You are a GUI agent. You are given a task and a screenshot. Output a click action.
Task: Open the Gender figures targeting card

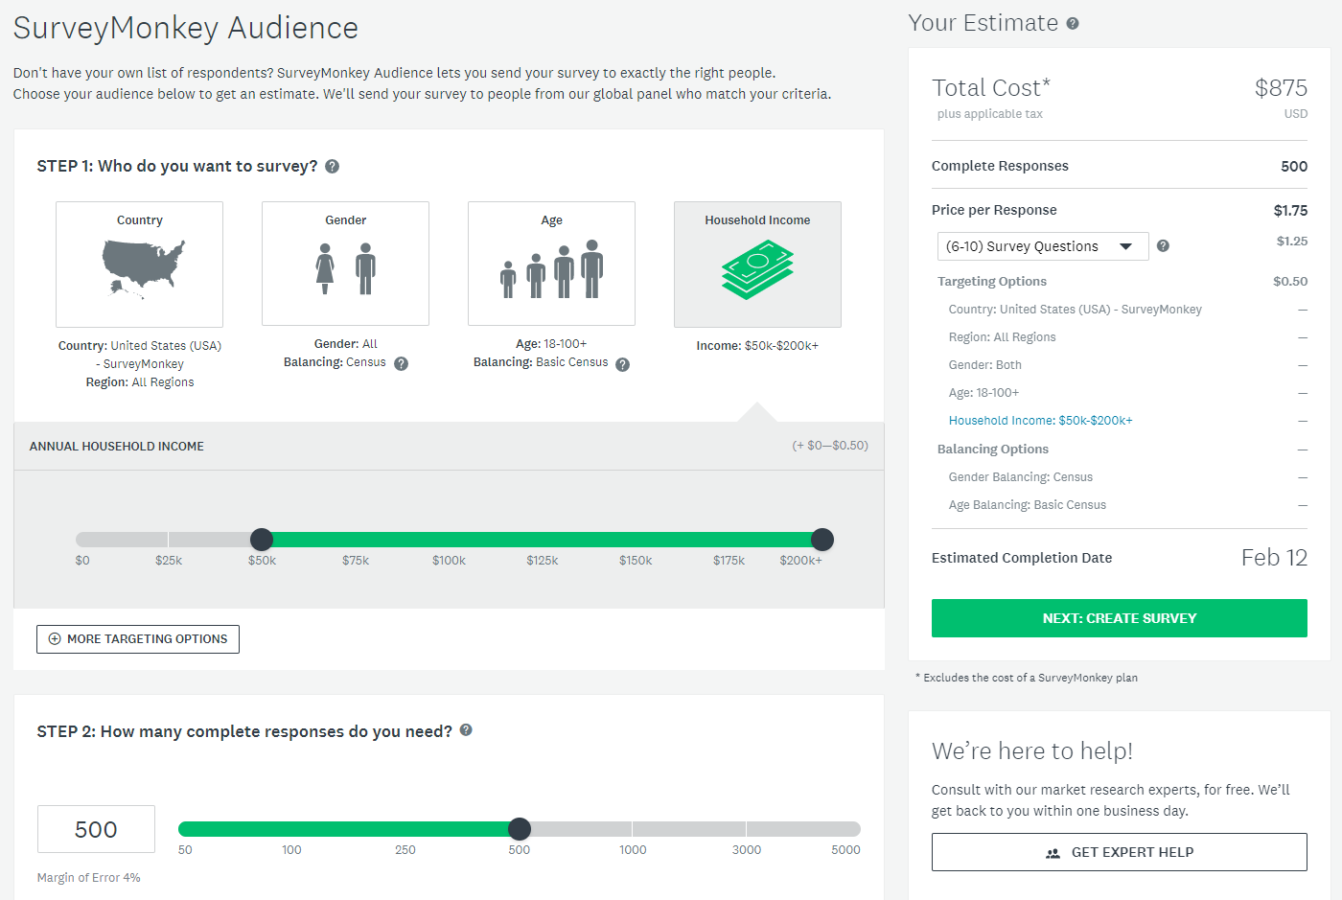click(x=345, y=264)
